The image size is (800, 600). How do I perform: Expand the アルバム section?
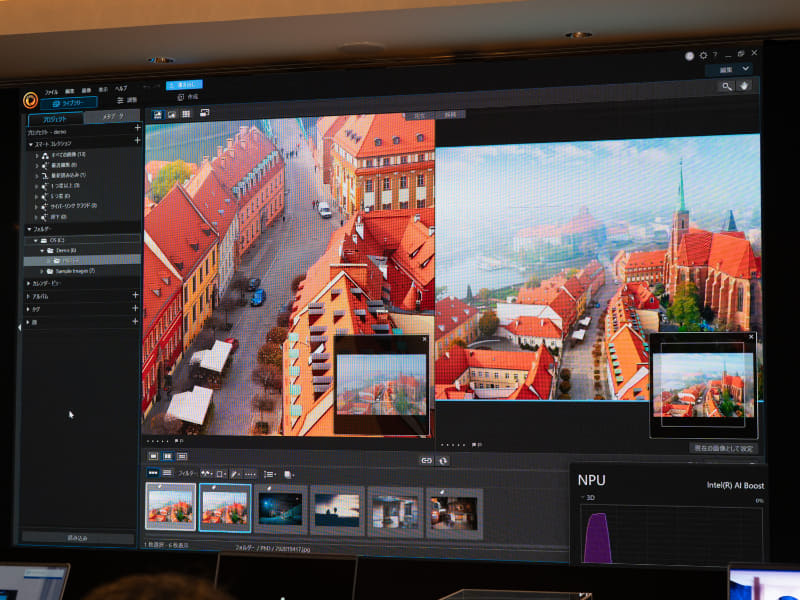pos(28,296)
